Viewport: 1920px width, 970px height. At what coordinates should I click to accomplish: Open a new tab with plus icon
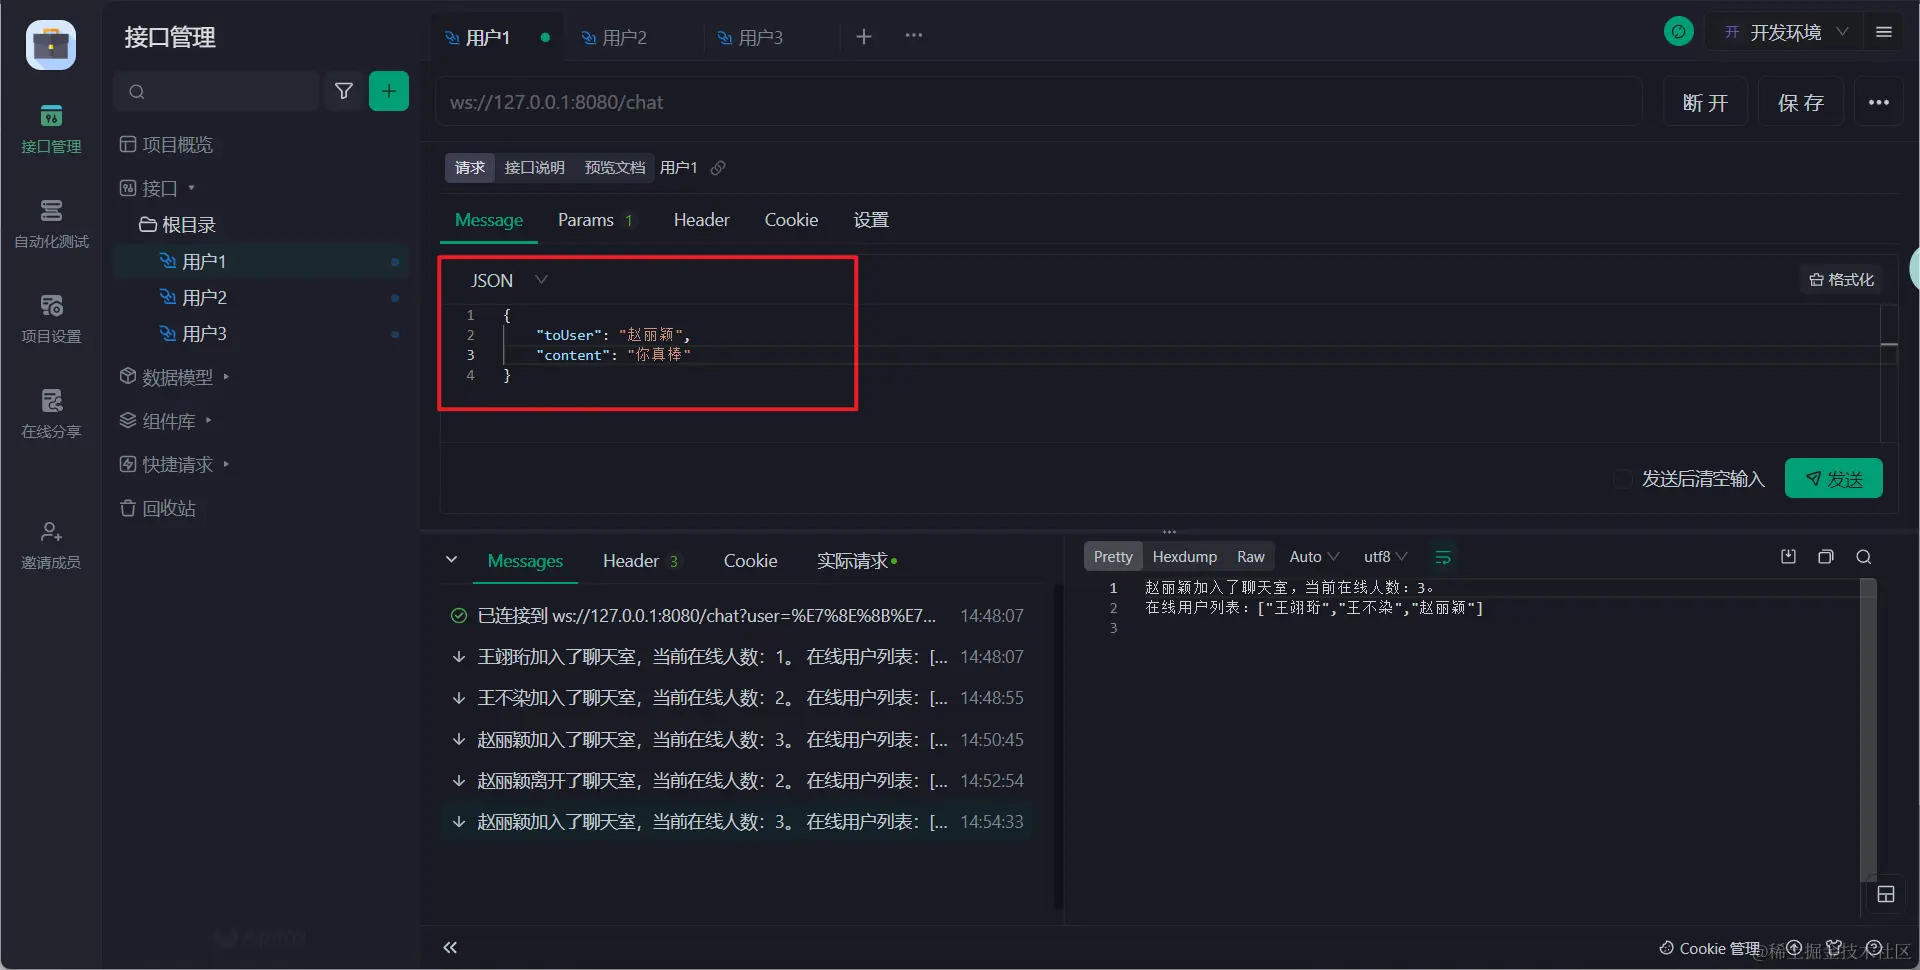coord(864,37)
